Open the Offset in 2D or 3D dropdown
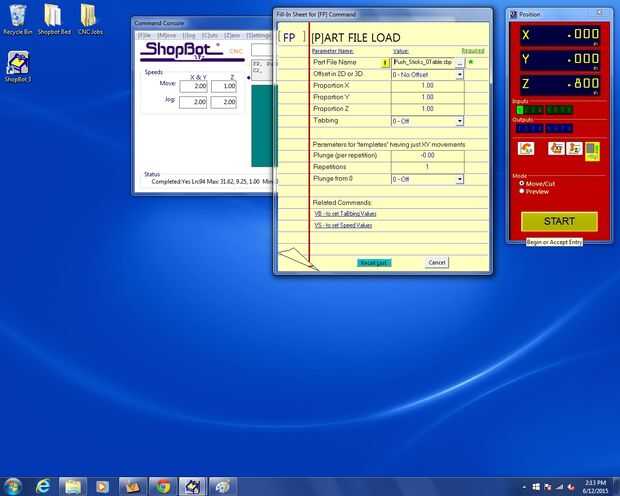 [x=459, y=74]
